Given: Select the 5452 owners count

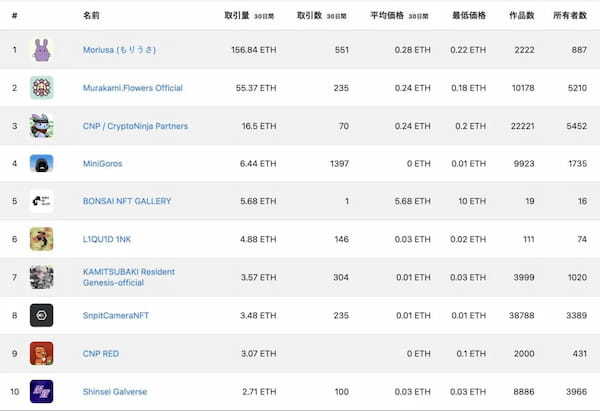Looking at the screenshot, I should pyautogui.click(x=577, y=126).
